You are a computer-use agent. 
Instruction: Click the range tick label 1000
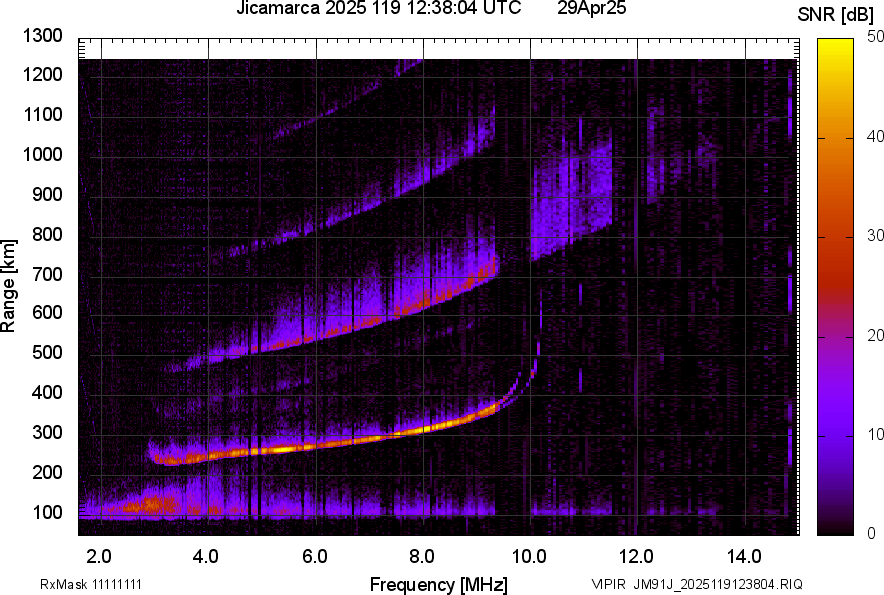pos(43,154)
